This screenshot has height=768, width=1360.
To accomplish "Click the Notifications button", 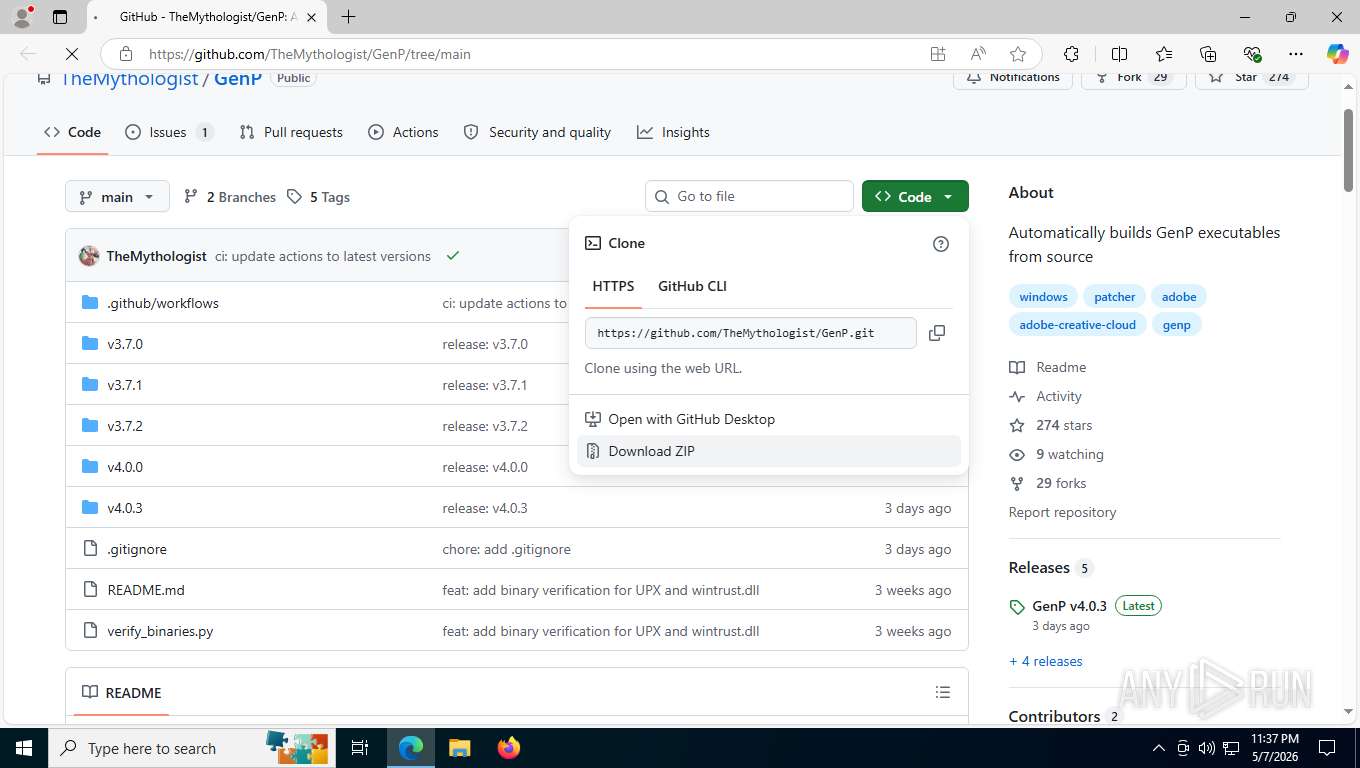I will point(1013,77).
